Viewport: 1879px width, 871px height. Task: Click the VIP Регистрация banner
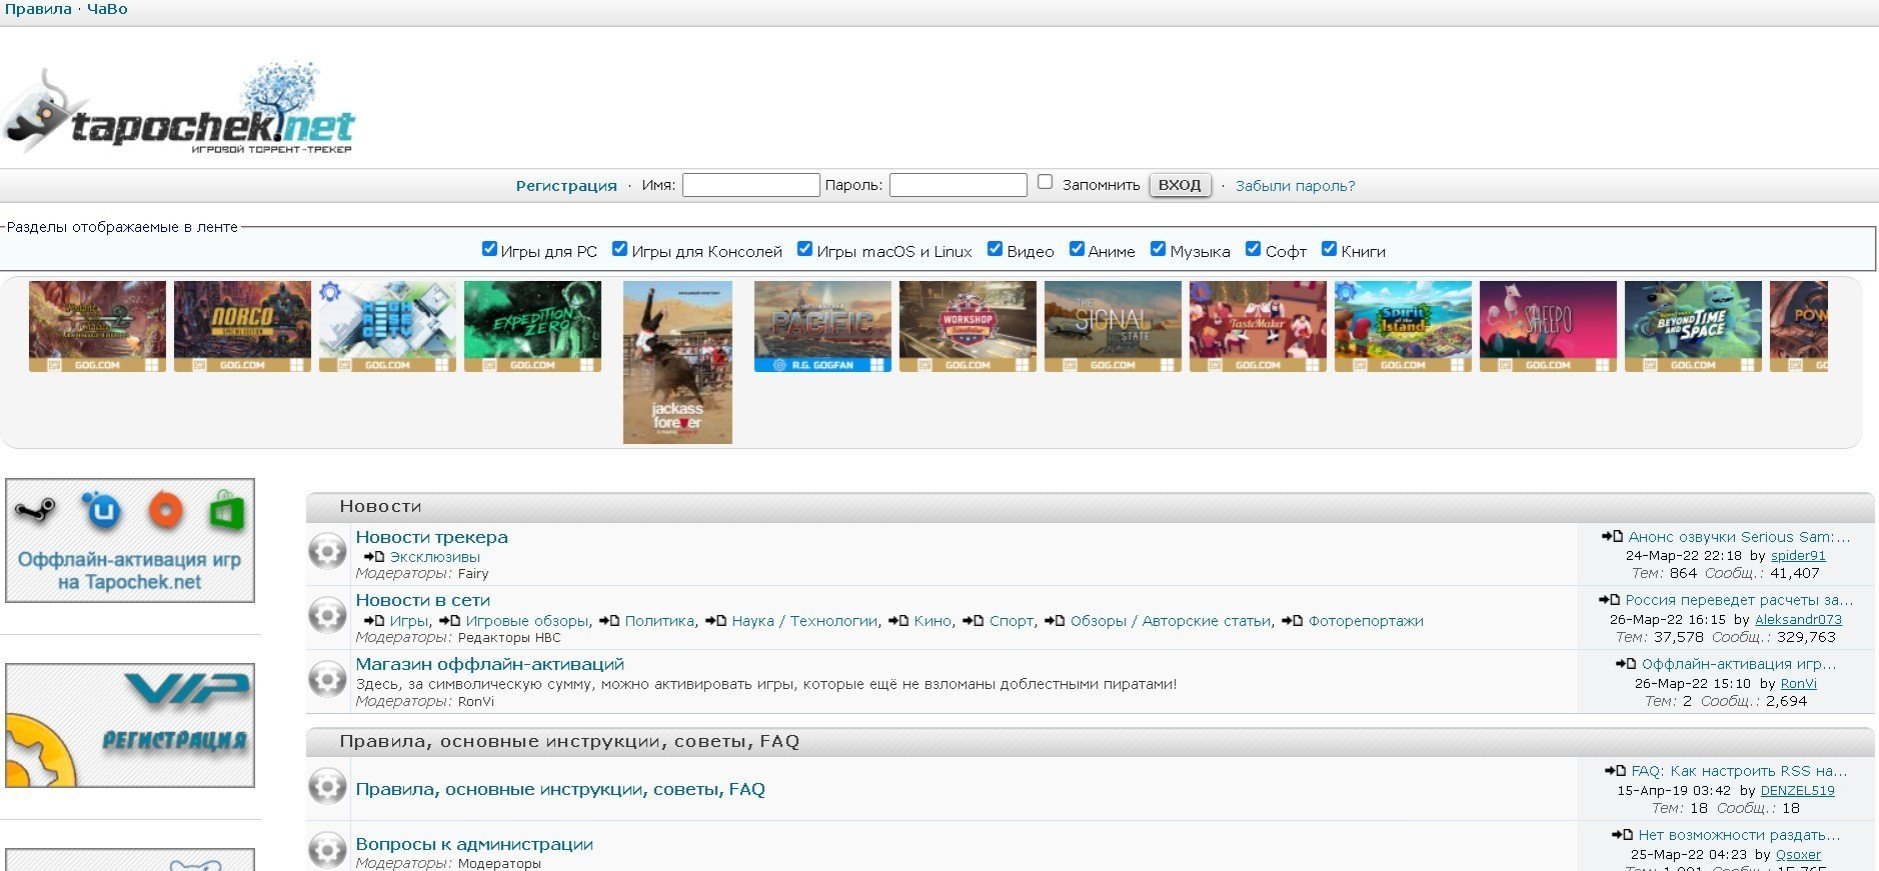tap(130, 725)
